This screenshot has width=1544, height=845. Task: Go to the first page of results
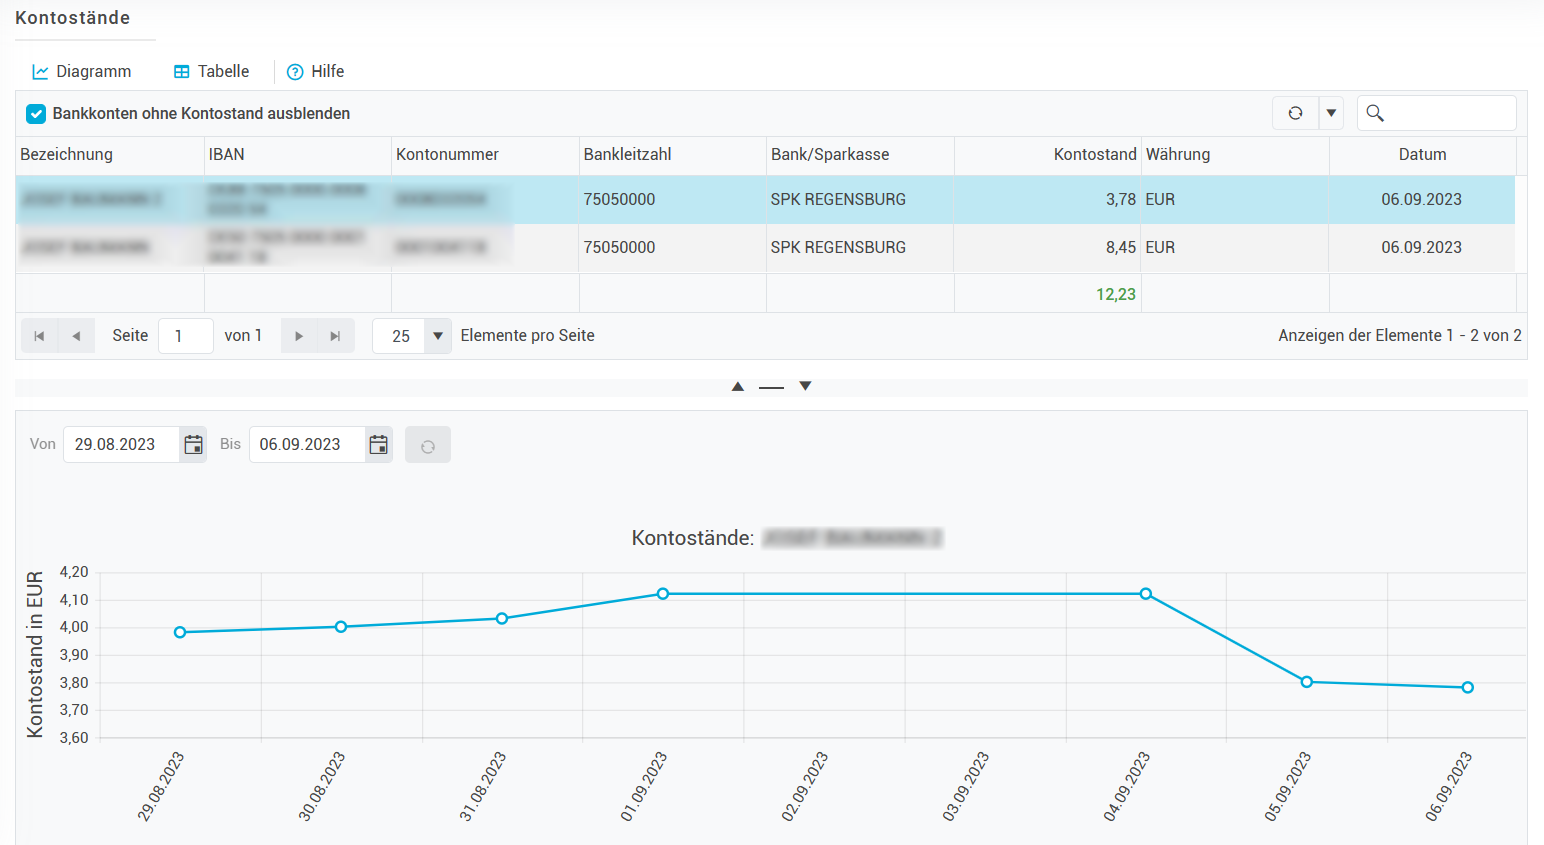coord(39,336)
